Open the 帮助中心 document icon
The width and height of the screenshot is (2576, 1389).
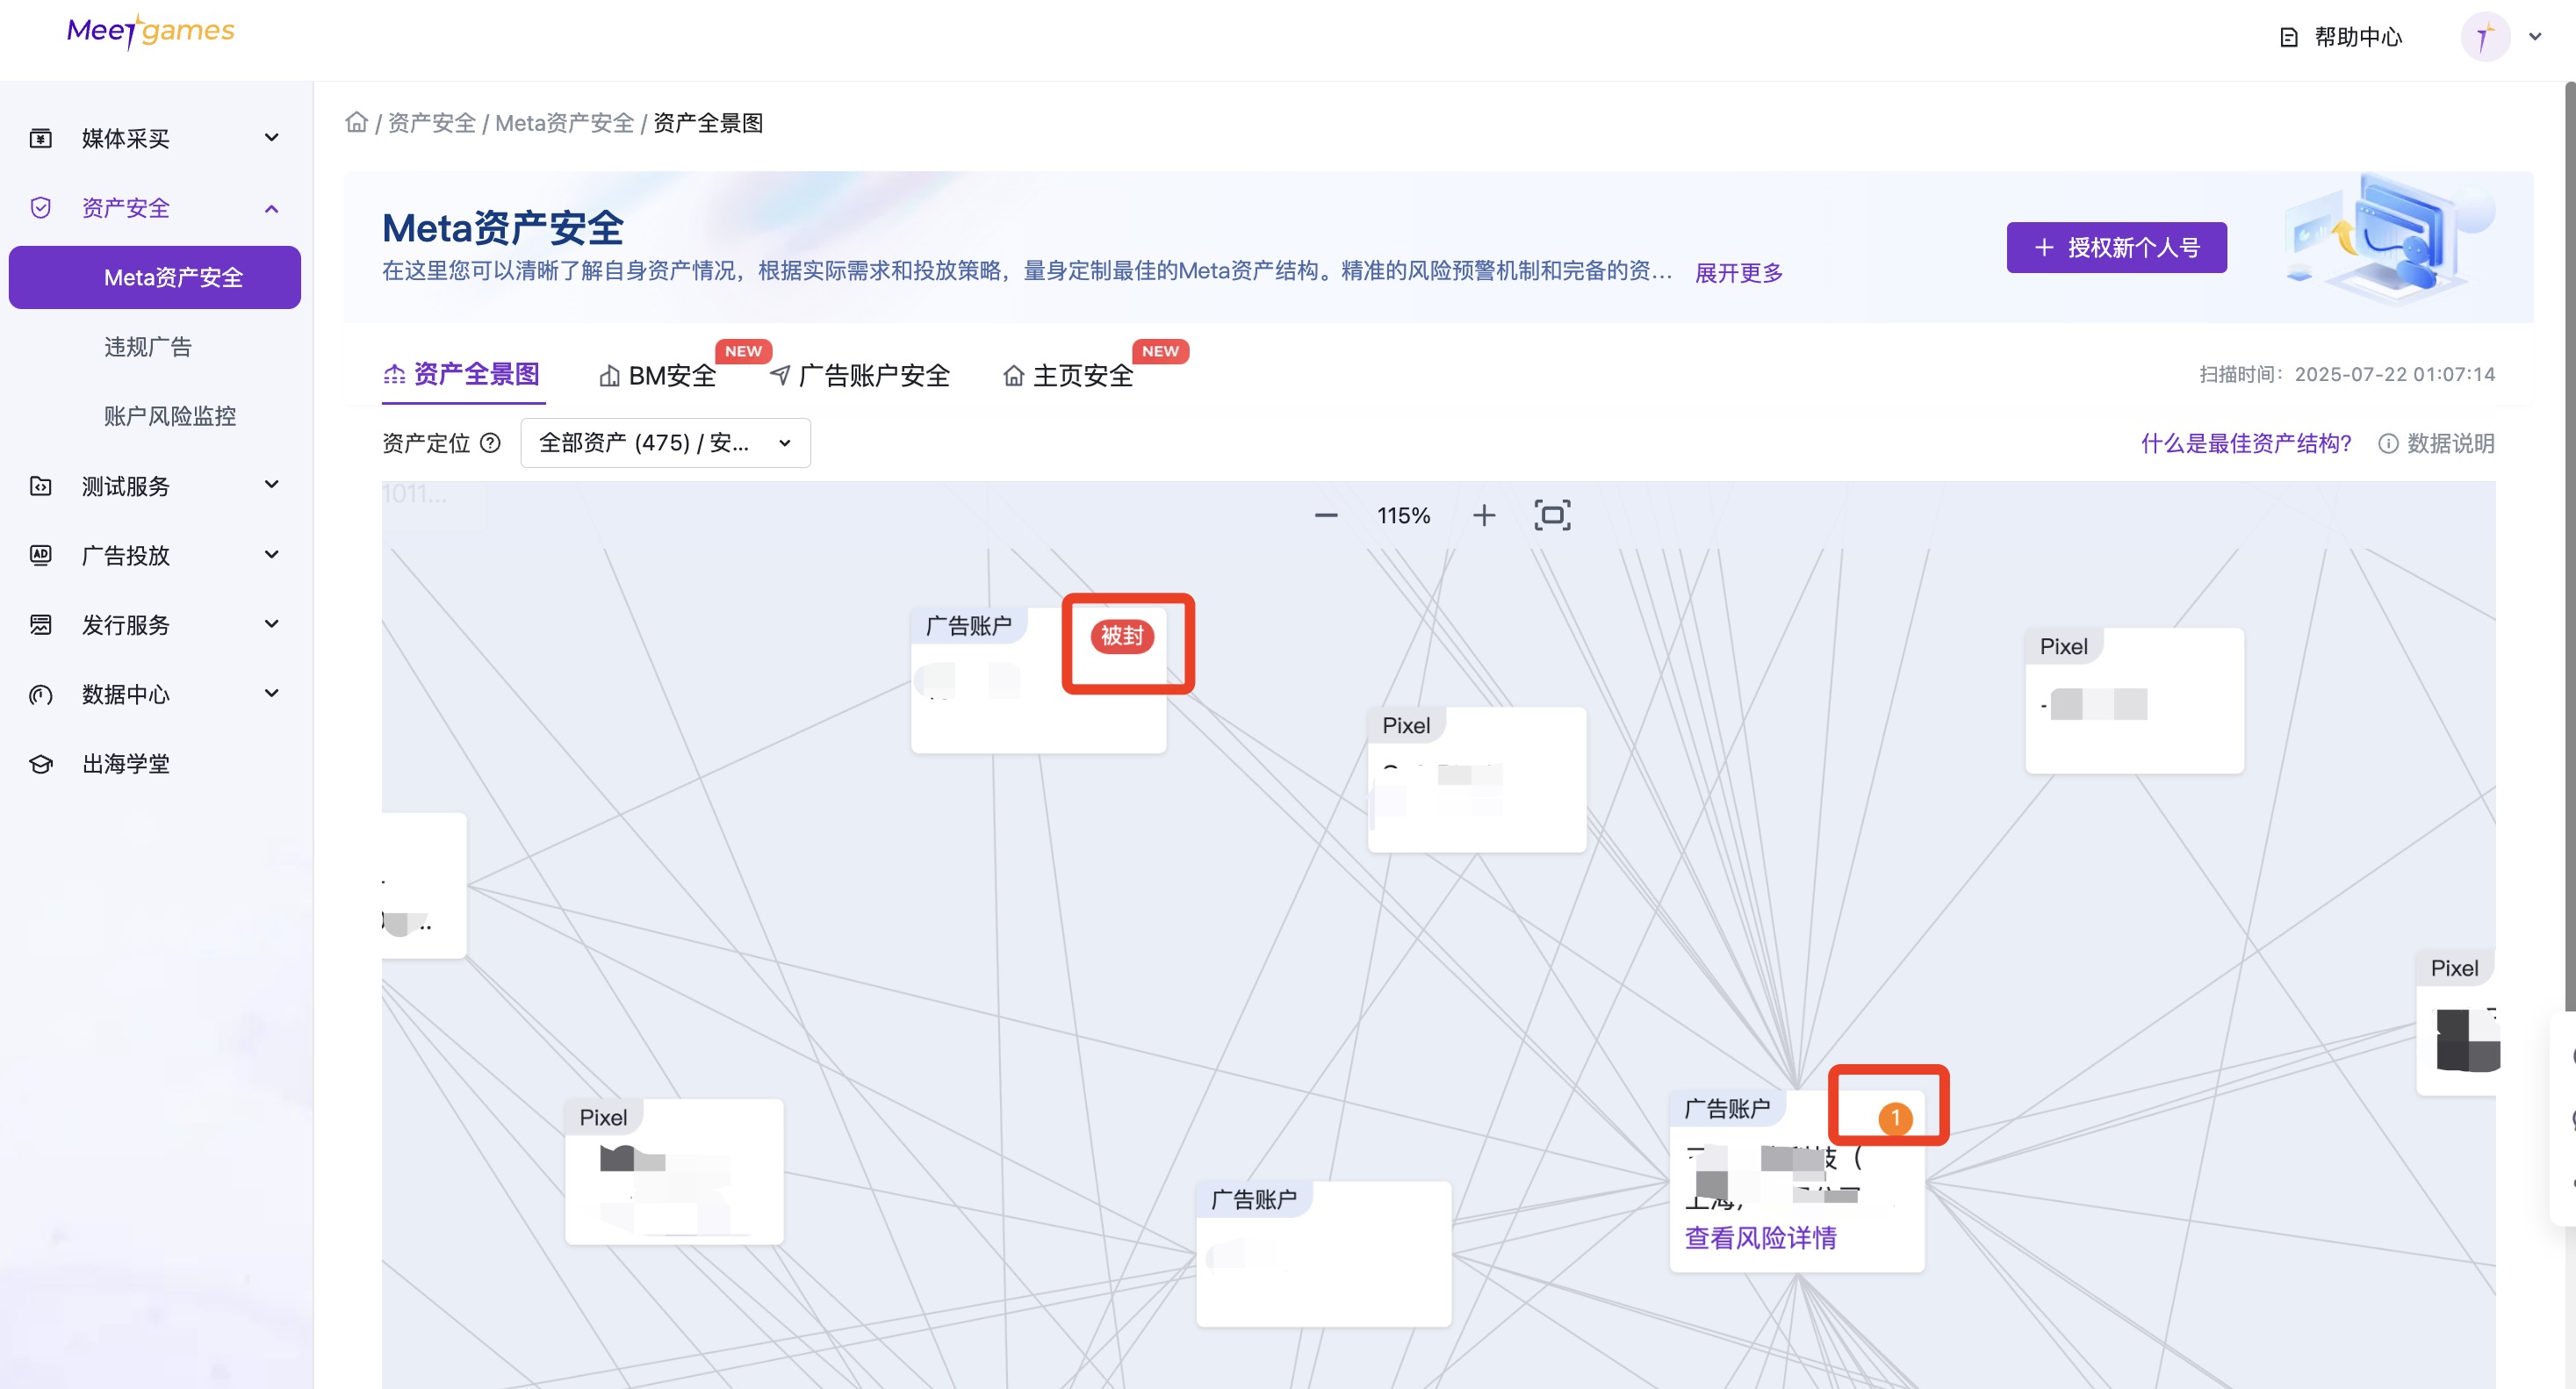pos(2289,38)
